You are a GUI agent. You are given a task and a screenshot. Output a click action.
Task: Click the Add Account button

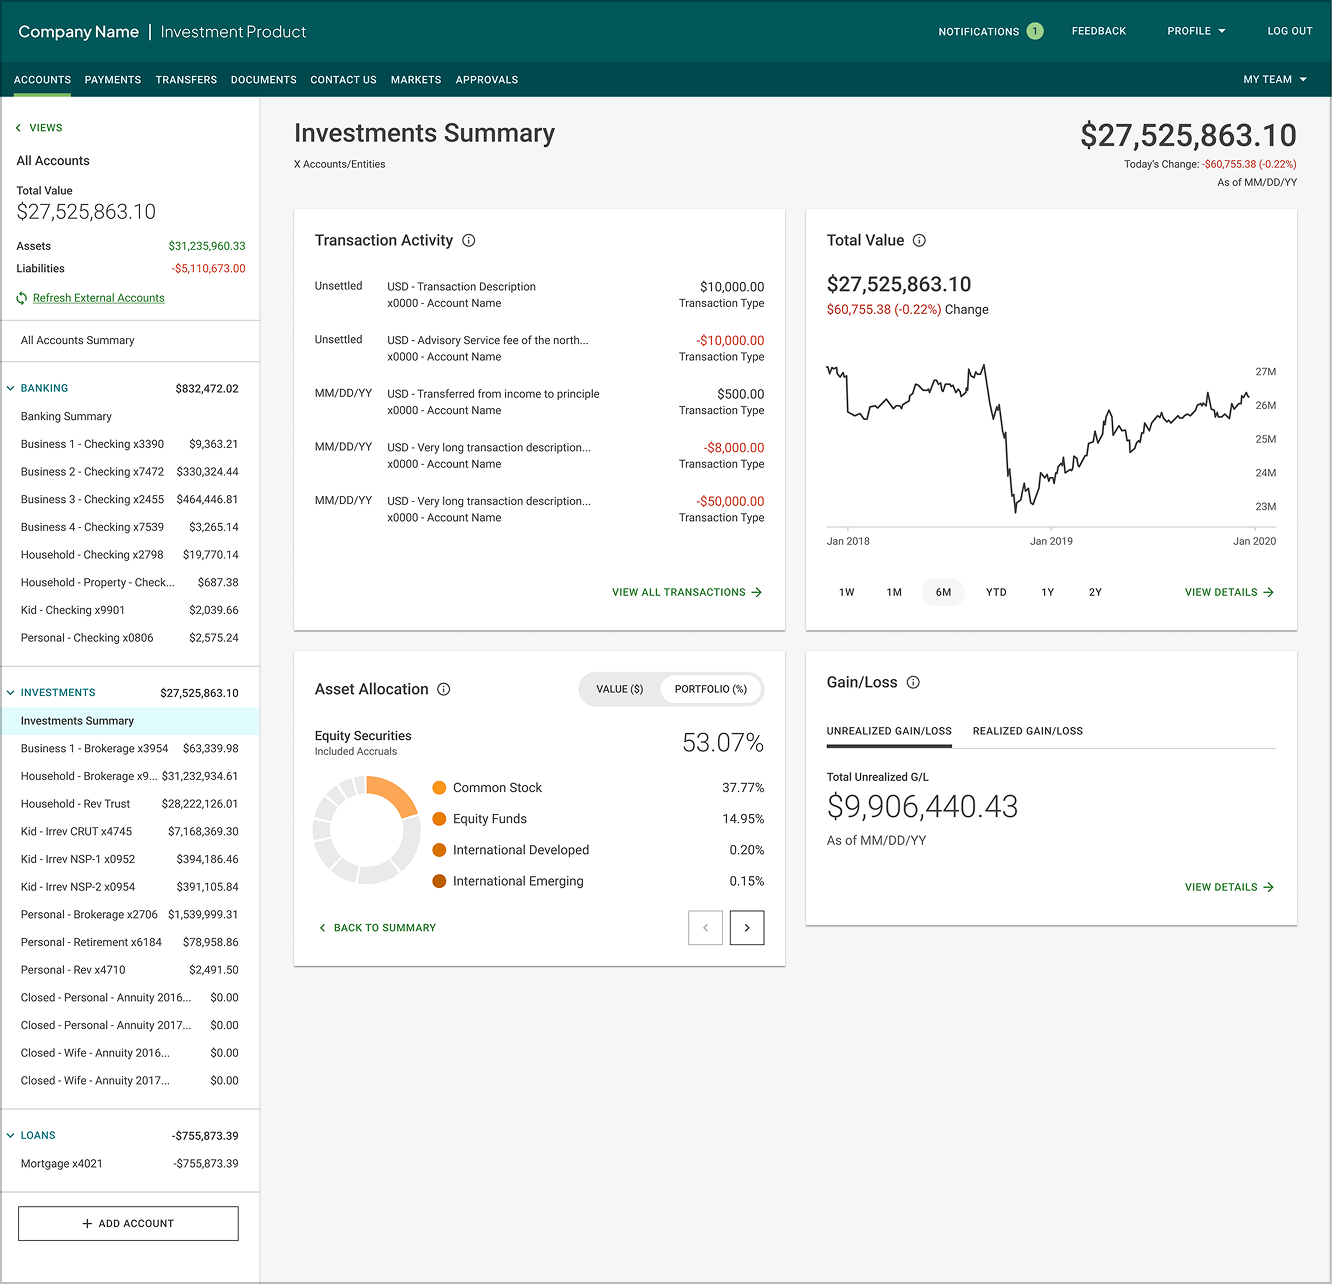(x=128, y=1224)
